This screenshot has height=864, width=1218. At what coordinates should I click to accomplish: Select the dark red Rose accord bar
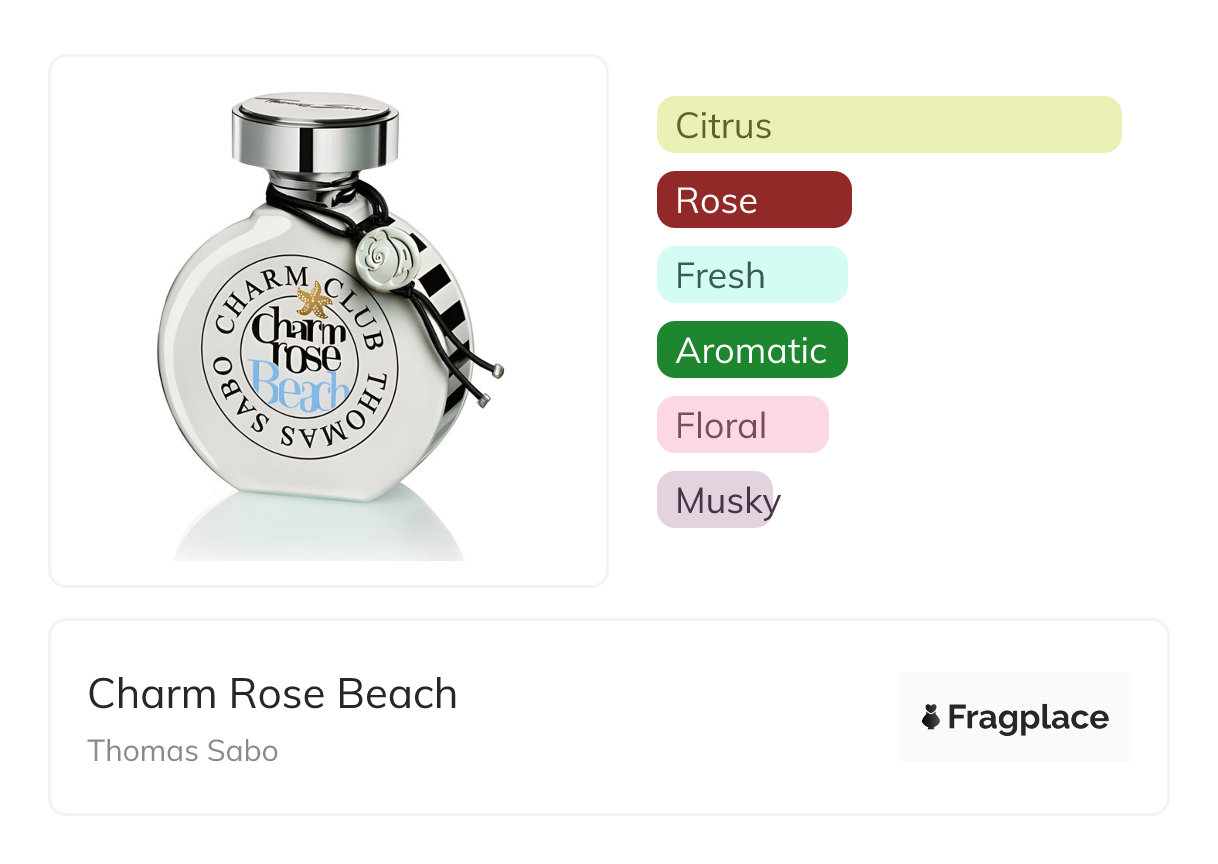click(753, 200)
